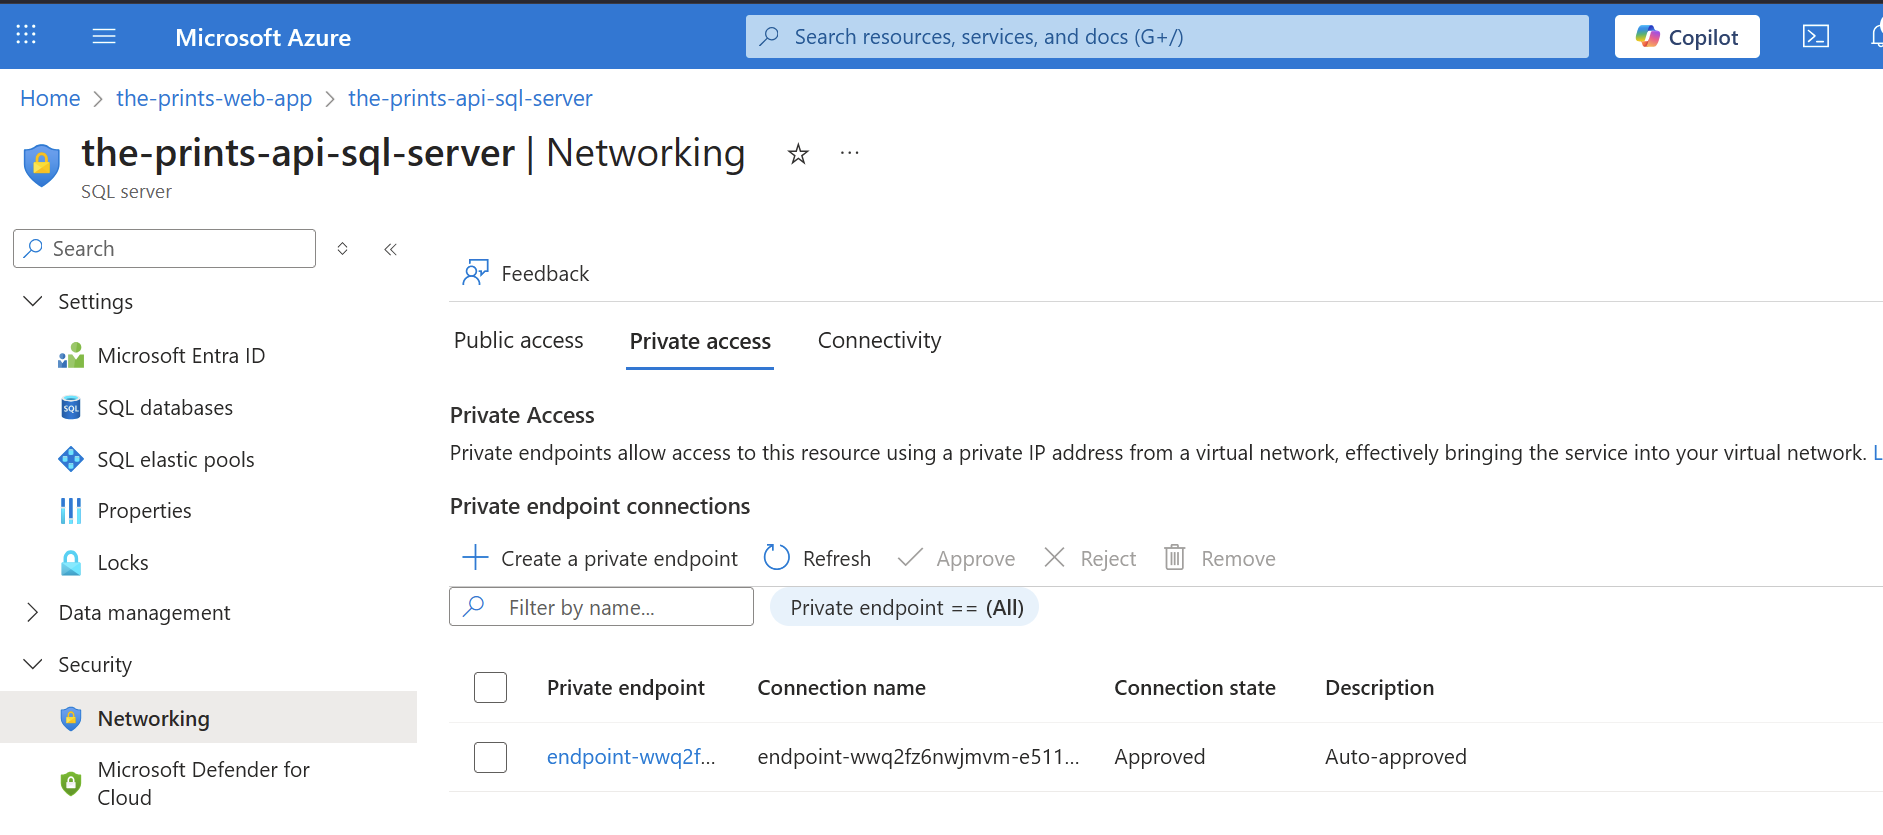Sort by Connection state column header
The height and width of the screenshot is (835, 1883).
[1195, 688]
